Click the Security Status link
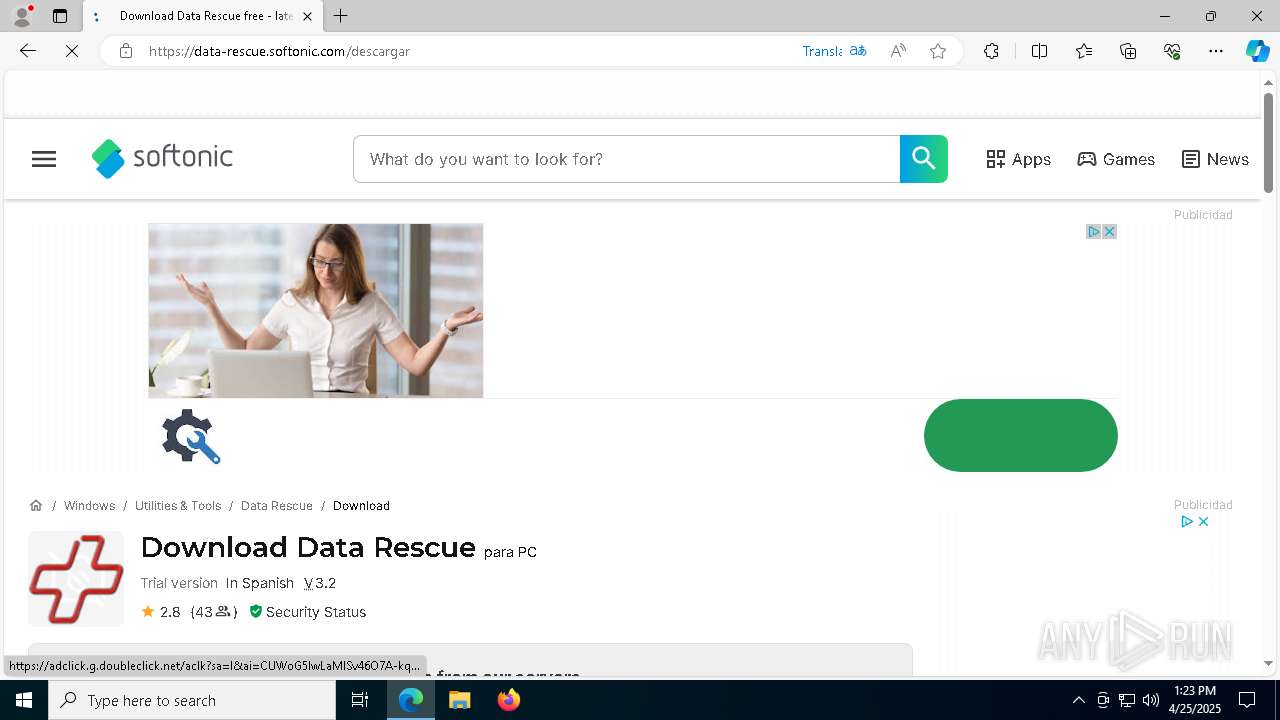1280x720 pixels. (x=307, y=612)
